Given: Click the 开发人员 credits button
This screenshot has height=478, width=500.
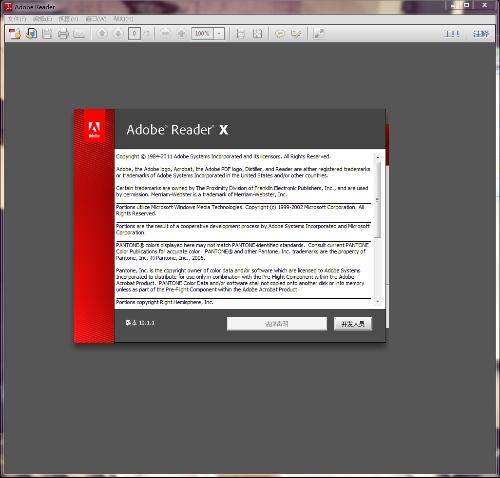Looking at the screenshot, I should click(x=353, y=324).
